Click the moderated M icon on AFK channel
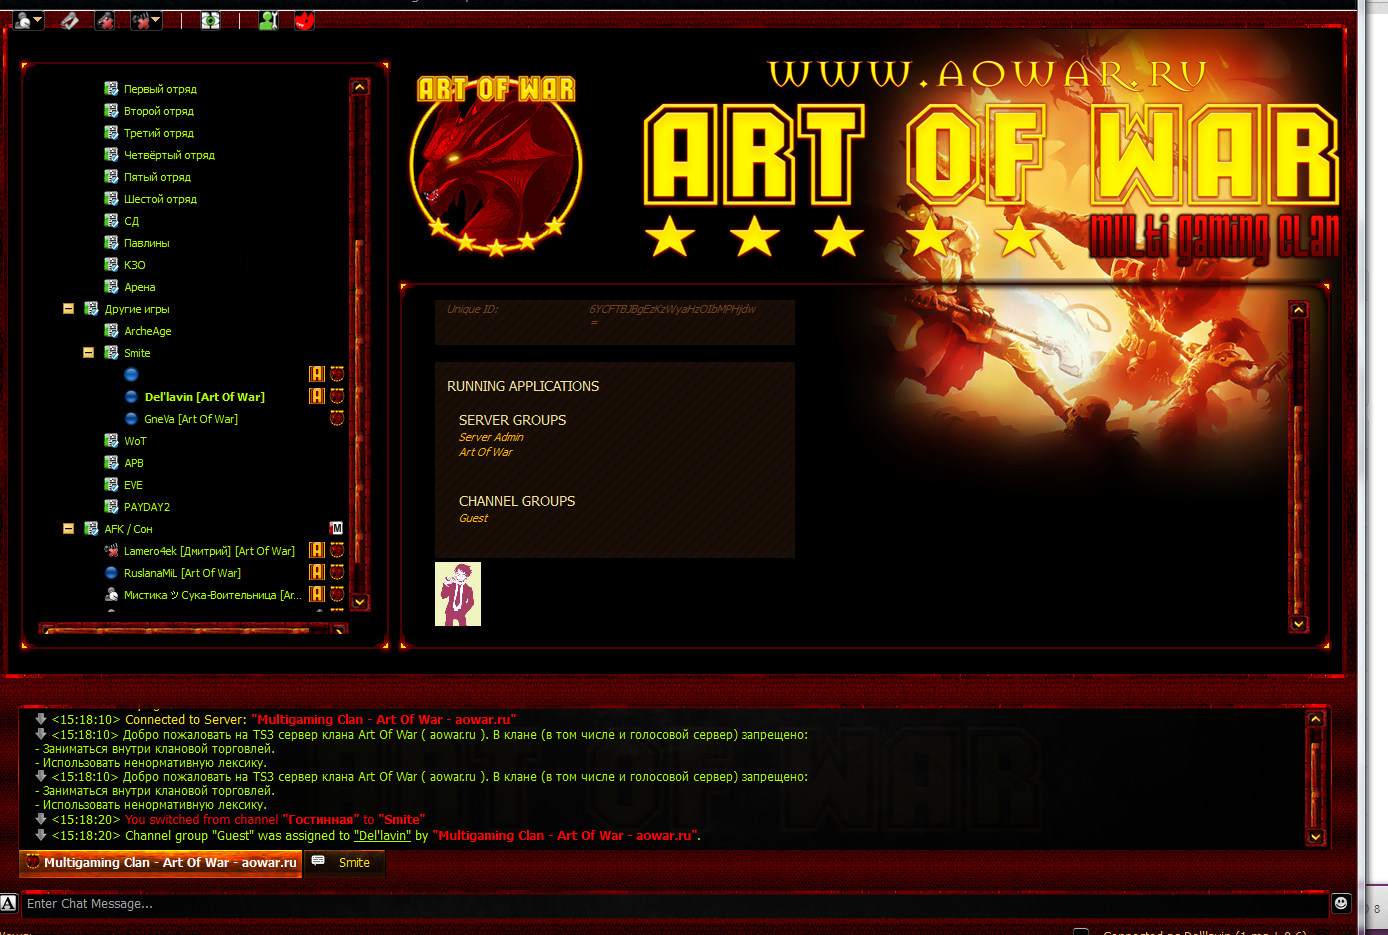 coord(337,528)
